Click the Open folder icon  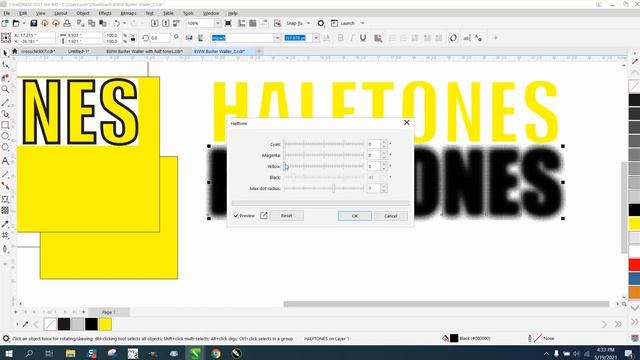[16, 23]
